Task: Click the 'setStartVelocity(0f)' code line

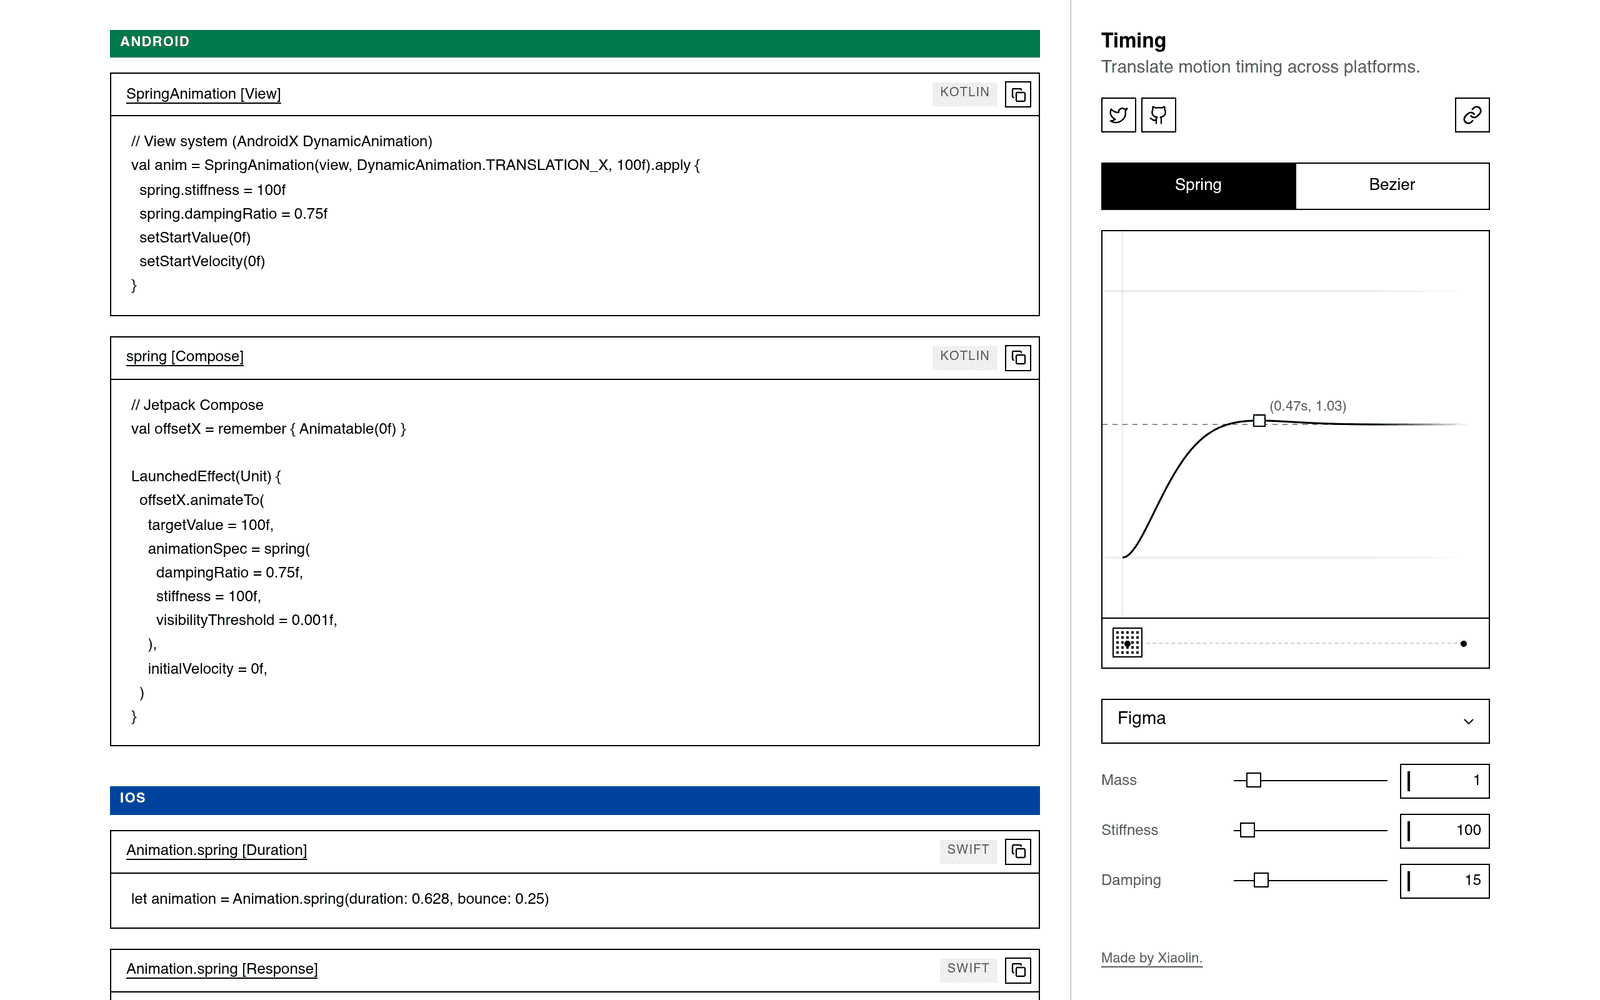Action: click(202, 262)
